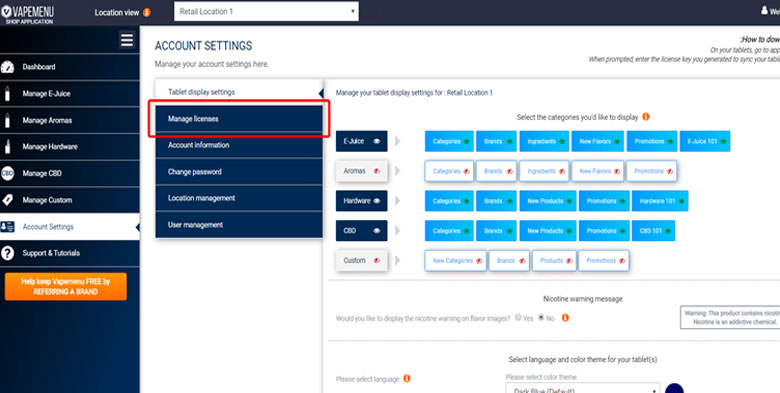Image resolution: width=780 pixels, height=393 pixels.
Task: Click the nicotine warning preview box
Action: coord(730,317)
